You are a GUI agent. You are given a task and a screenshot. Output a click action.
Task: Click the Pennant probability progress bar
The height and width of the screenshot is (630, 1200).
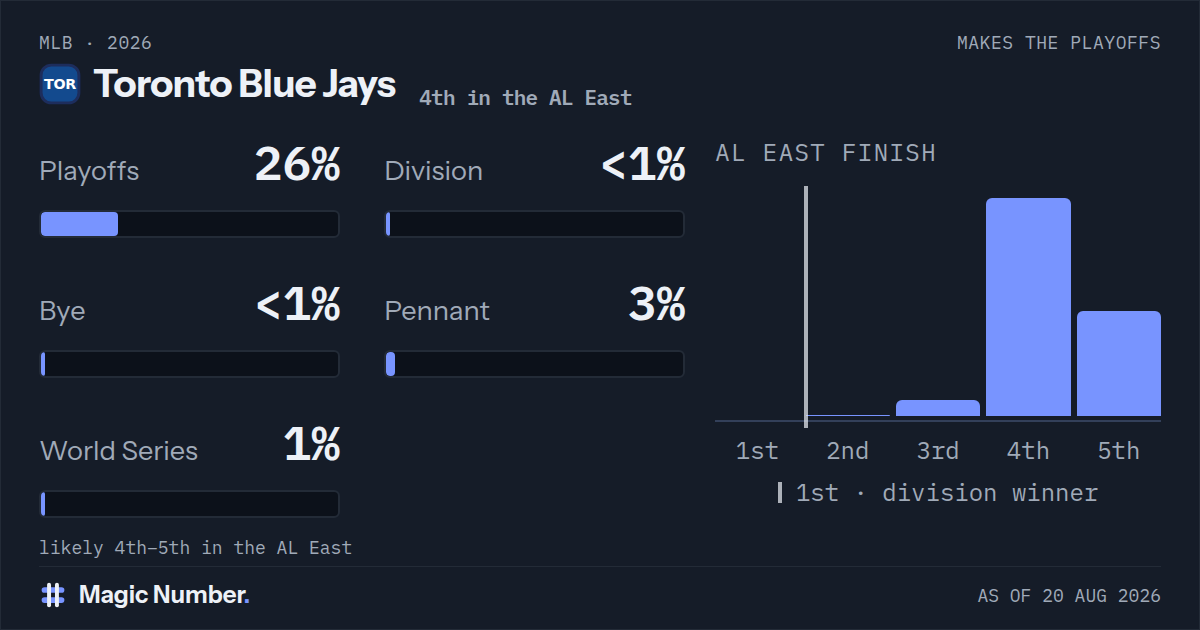pos(535,364)
